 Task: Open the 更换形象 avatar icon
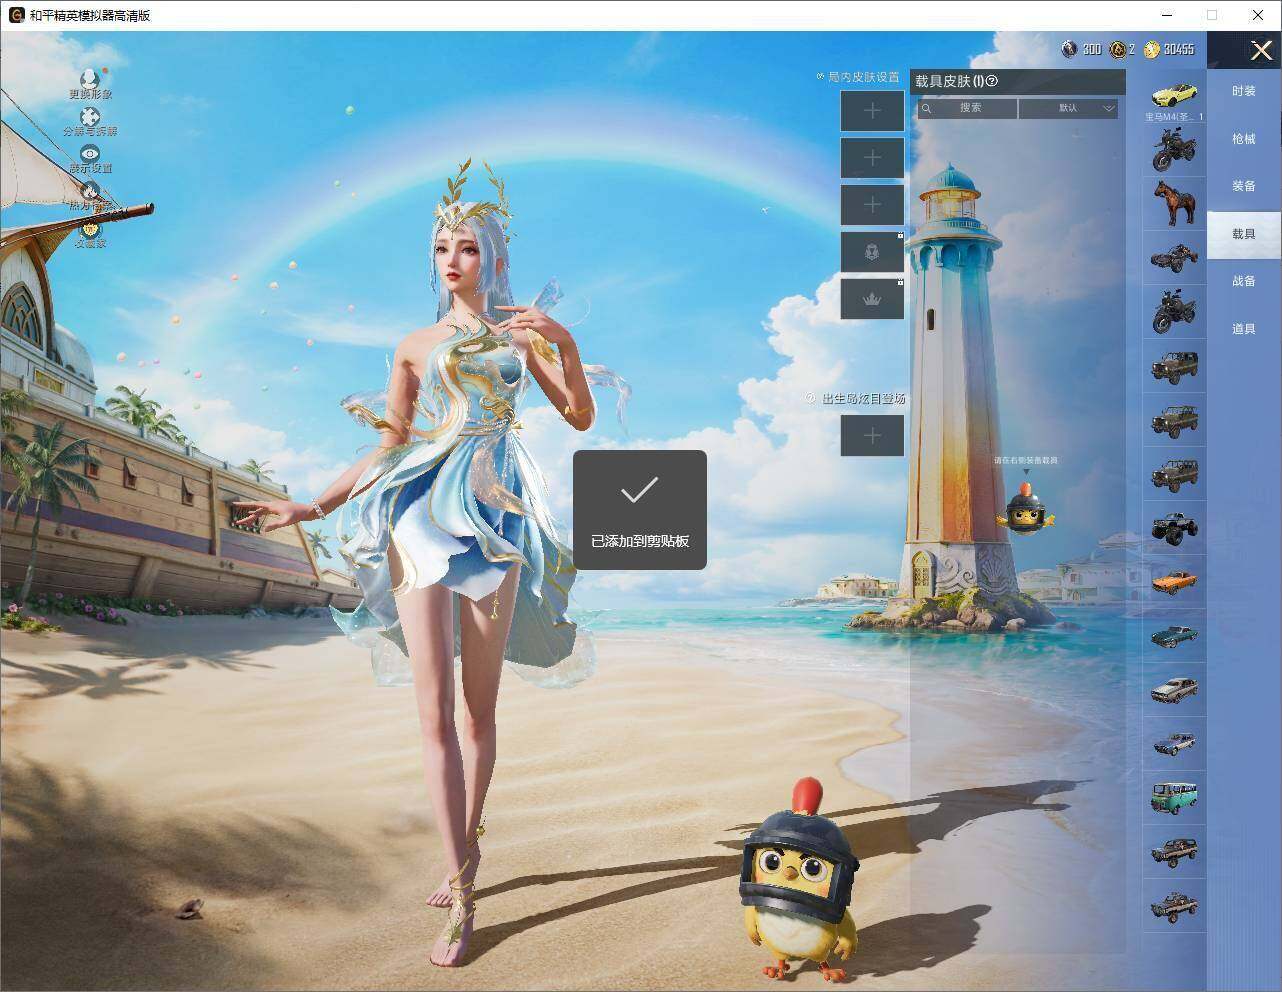(90, 79)
